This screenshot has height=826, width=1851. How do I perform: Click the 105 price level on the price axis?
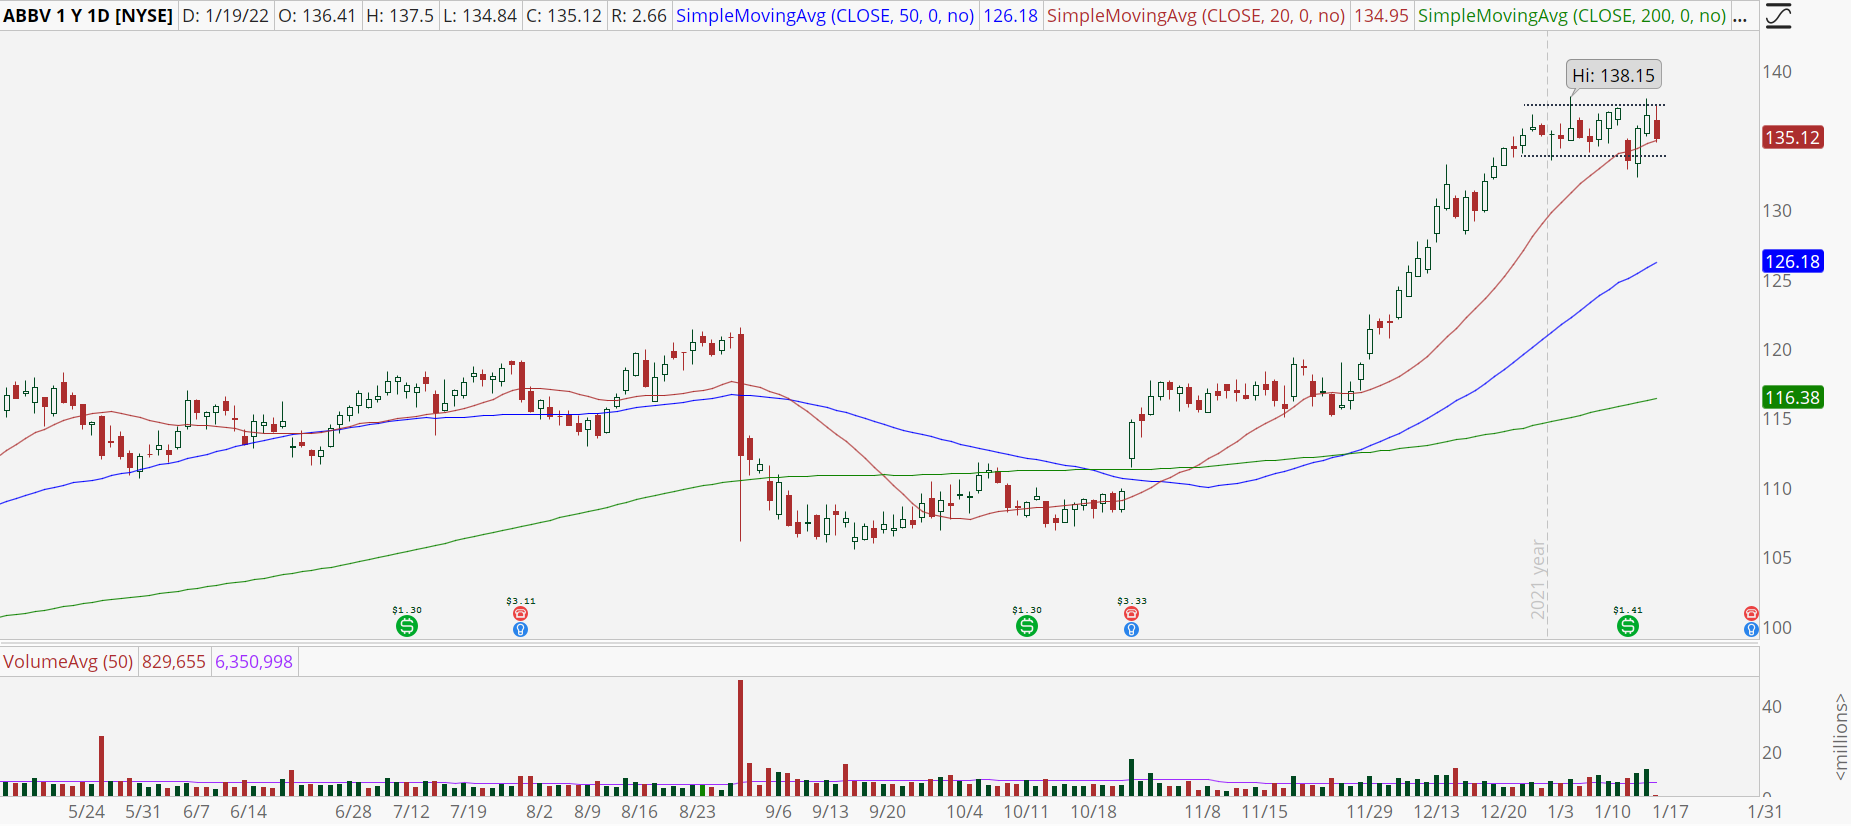1777,558
